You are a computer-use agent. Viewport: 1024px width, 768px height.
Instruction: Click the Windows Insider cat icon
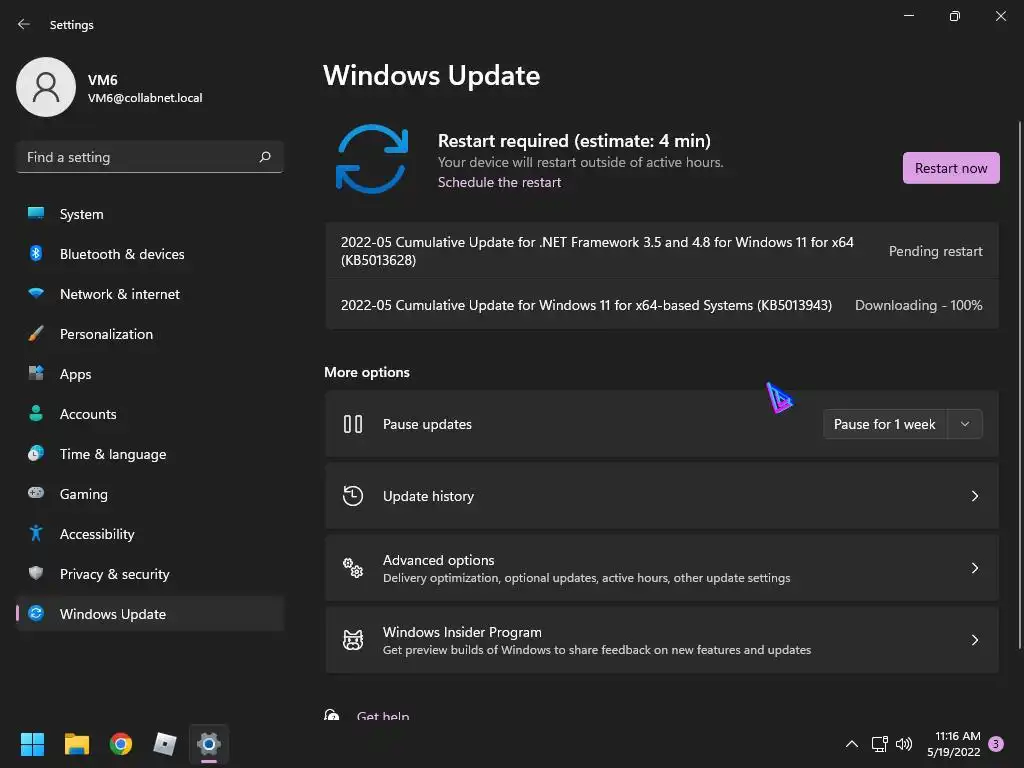353,639
